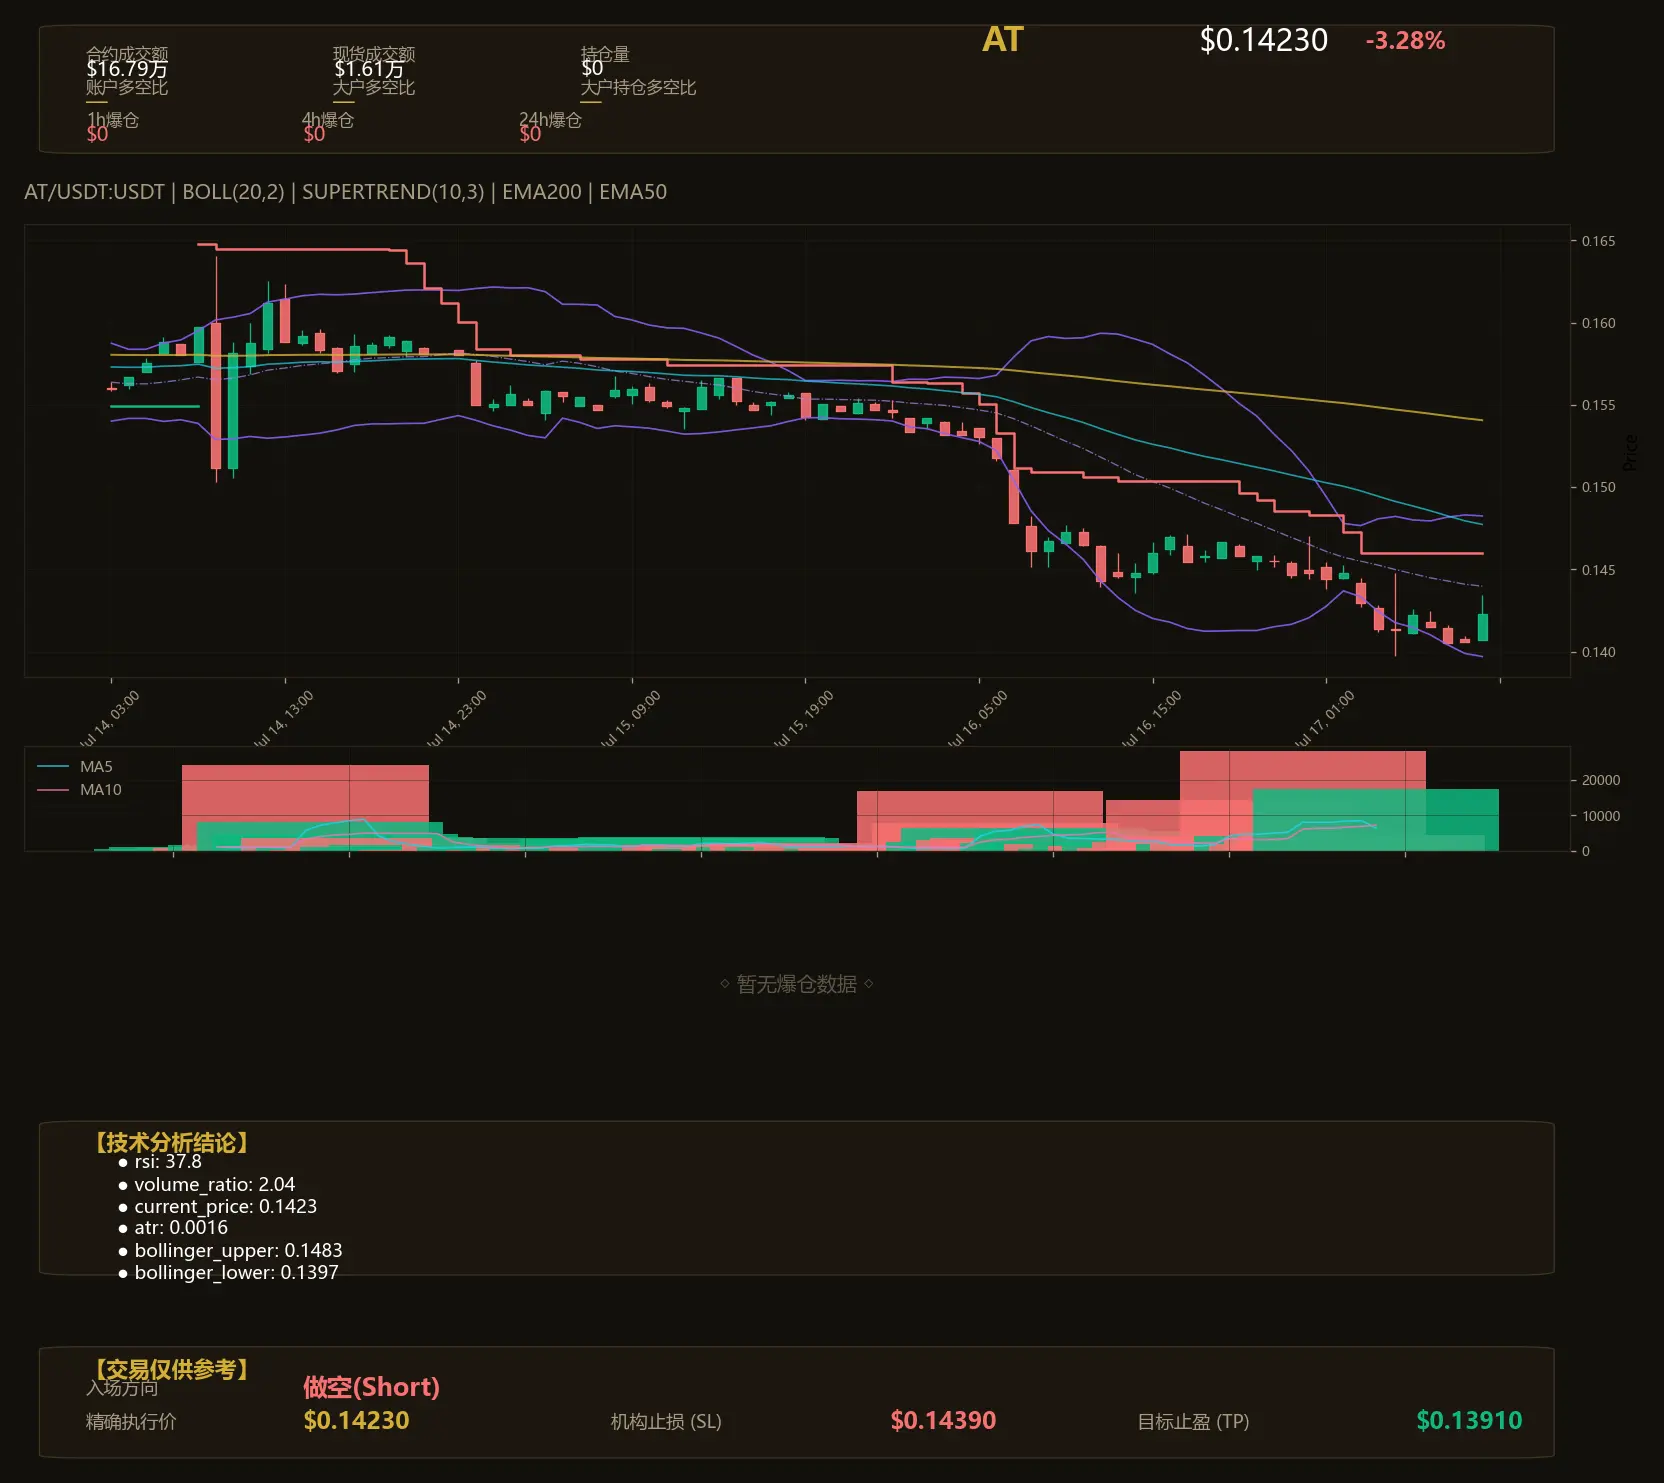This screenshot has width=1664, height=1483.
Task: Select the $0.14230 header price
Action: 1263,40
